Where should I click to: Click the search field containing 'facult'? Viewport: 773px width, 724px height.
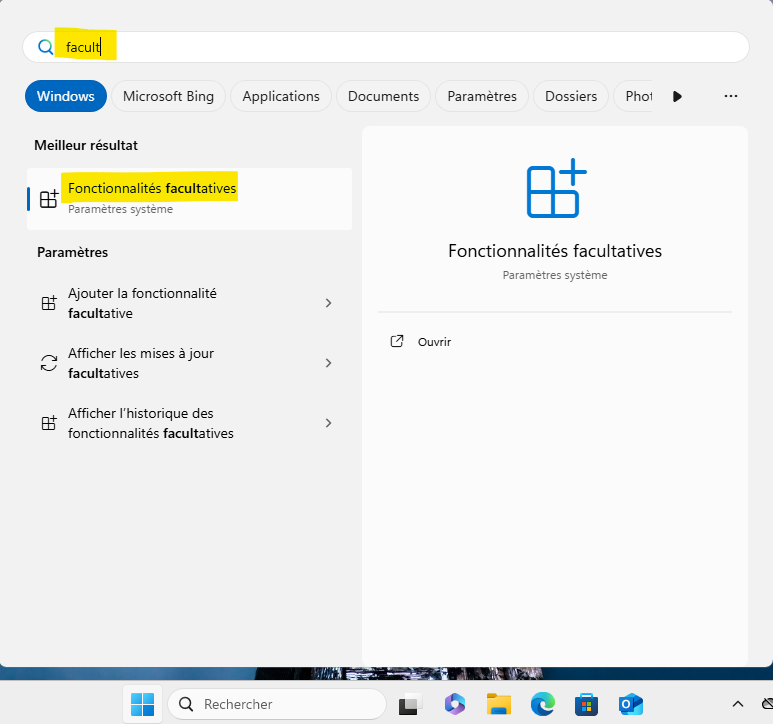pos(386,47)
